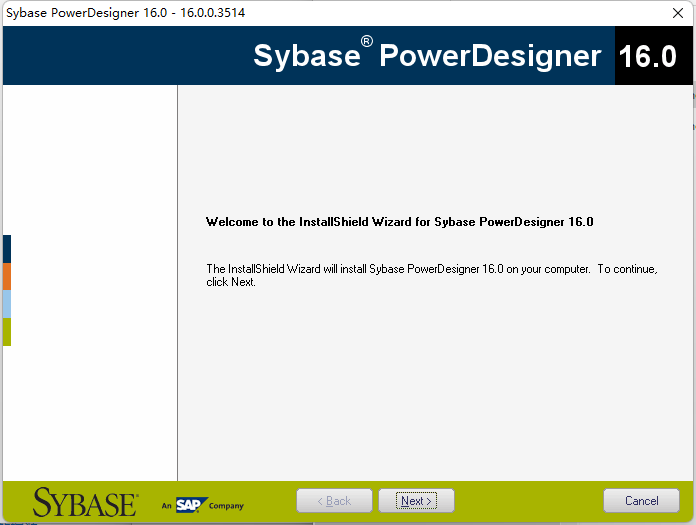The image size is (696, 525).
Task: Click the Next button to continue installation
Action: click(416, 501)
